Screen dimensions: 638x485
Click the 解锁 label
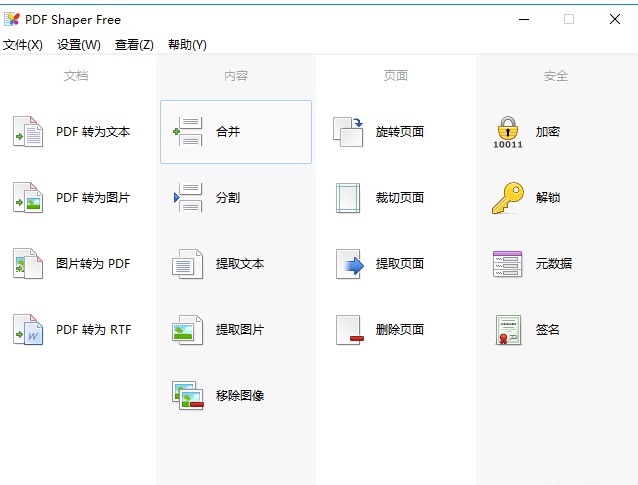(548, 197)
